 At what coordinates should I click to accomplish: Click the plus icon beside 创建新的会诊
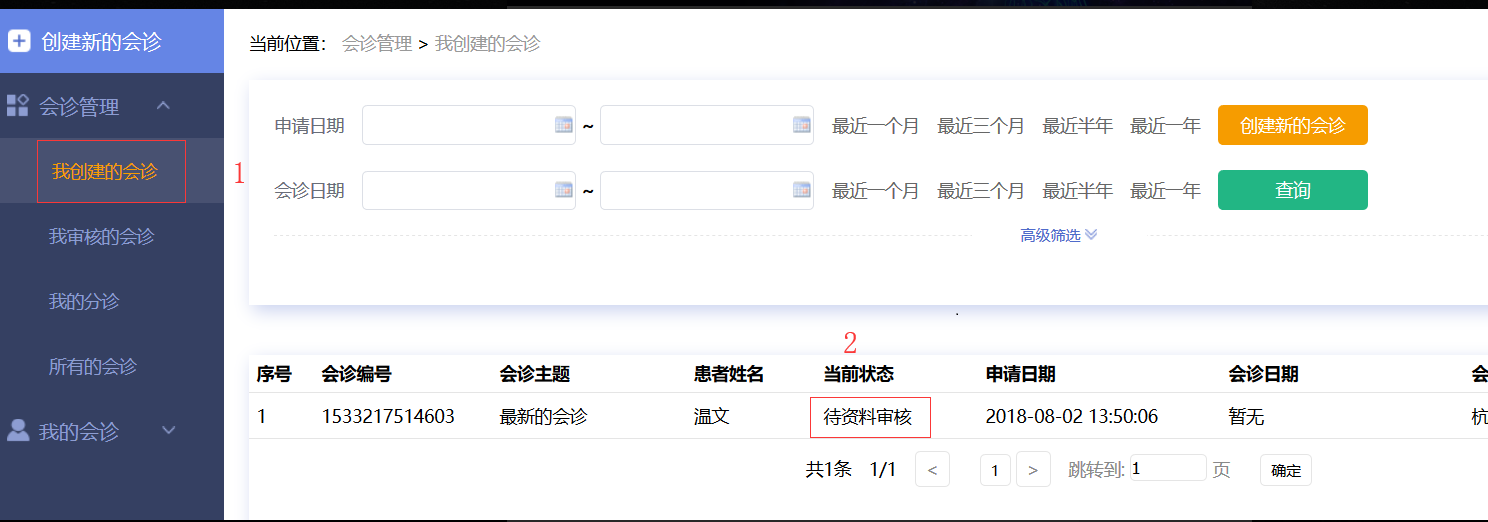19,41
